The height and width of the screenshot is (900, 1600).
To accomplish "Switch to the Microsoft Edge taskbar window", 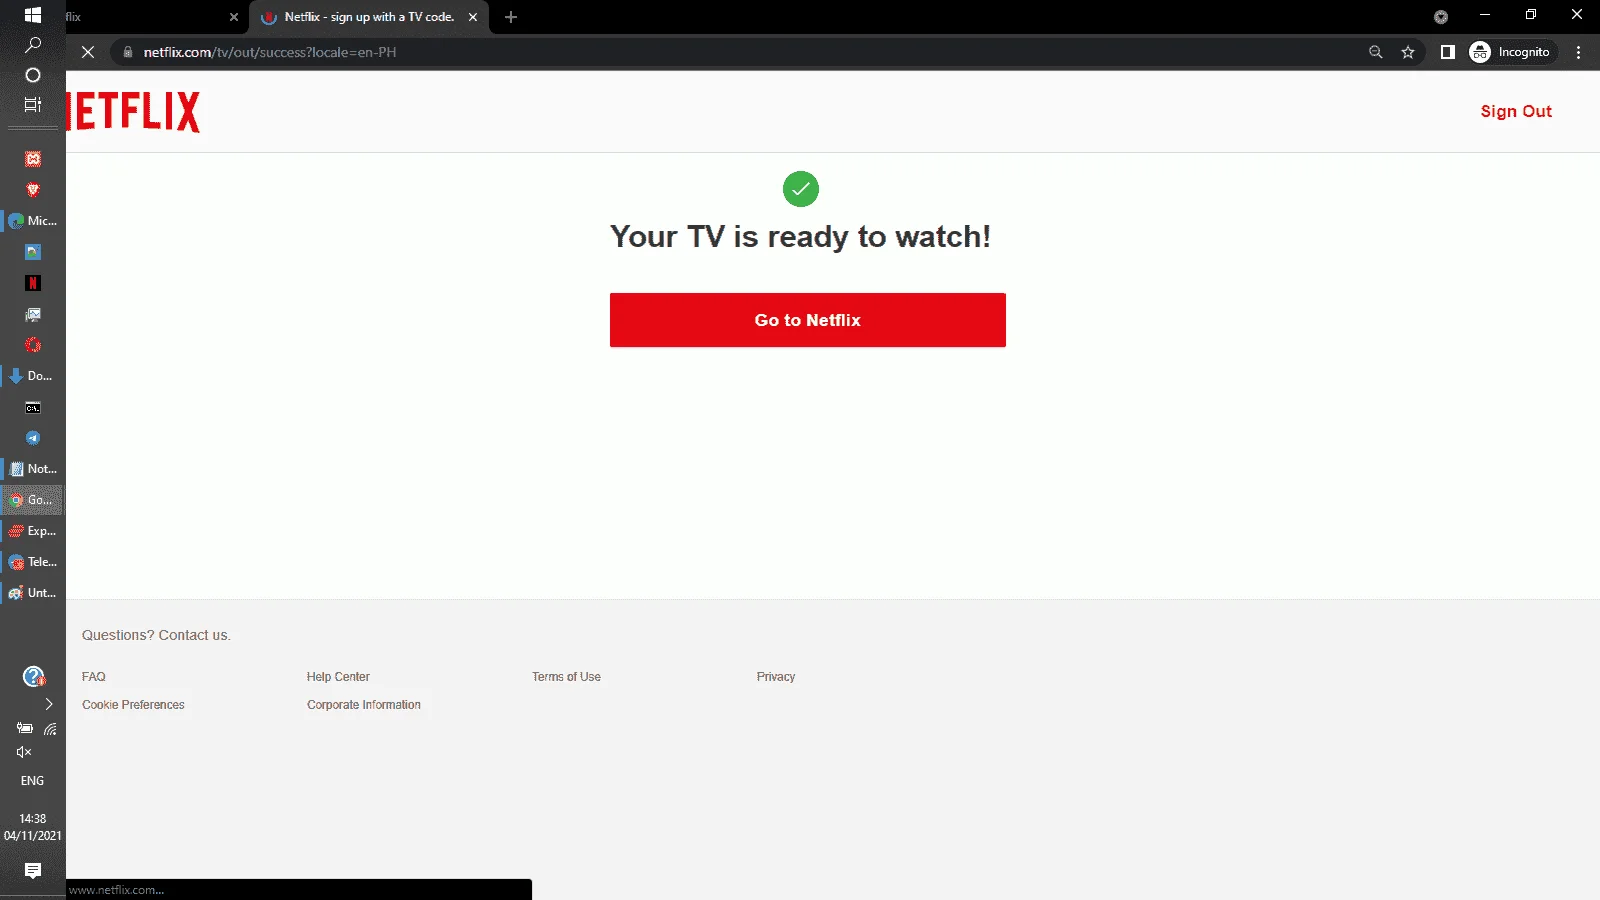I will click(x=32, y=221).
